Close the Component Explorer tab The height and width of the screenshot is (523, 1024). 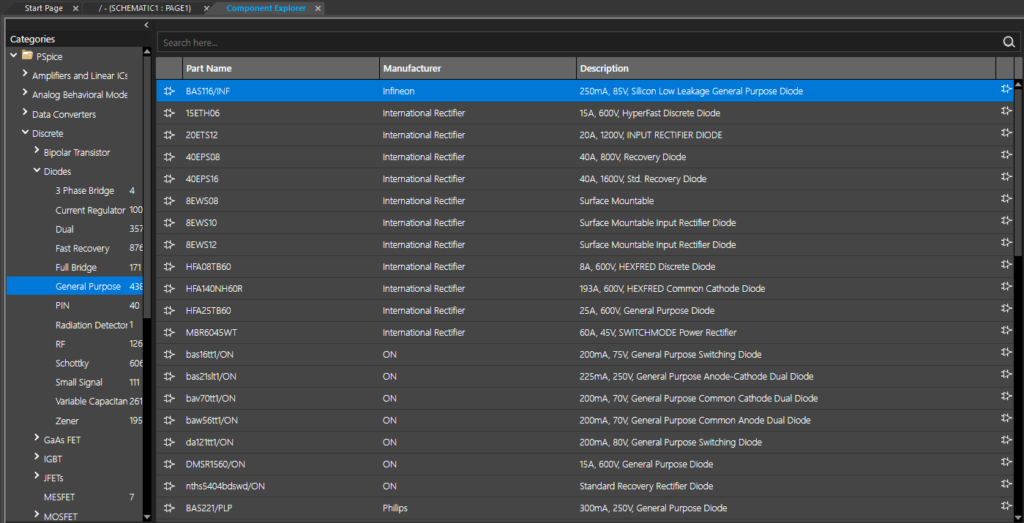318,8
